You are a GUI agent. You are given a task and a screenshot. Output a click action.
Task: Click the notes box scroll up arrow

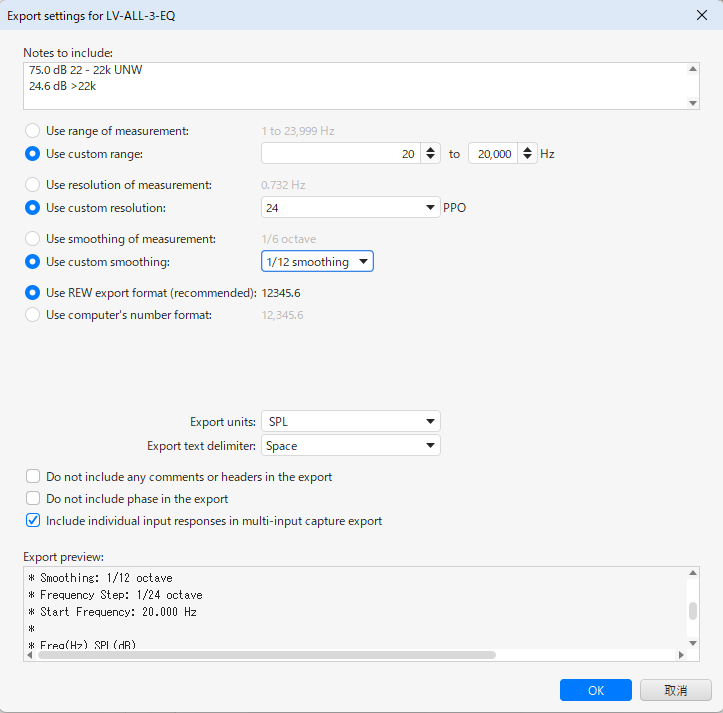(693, 69)
